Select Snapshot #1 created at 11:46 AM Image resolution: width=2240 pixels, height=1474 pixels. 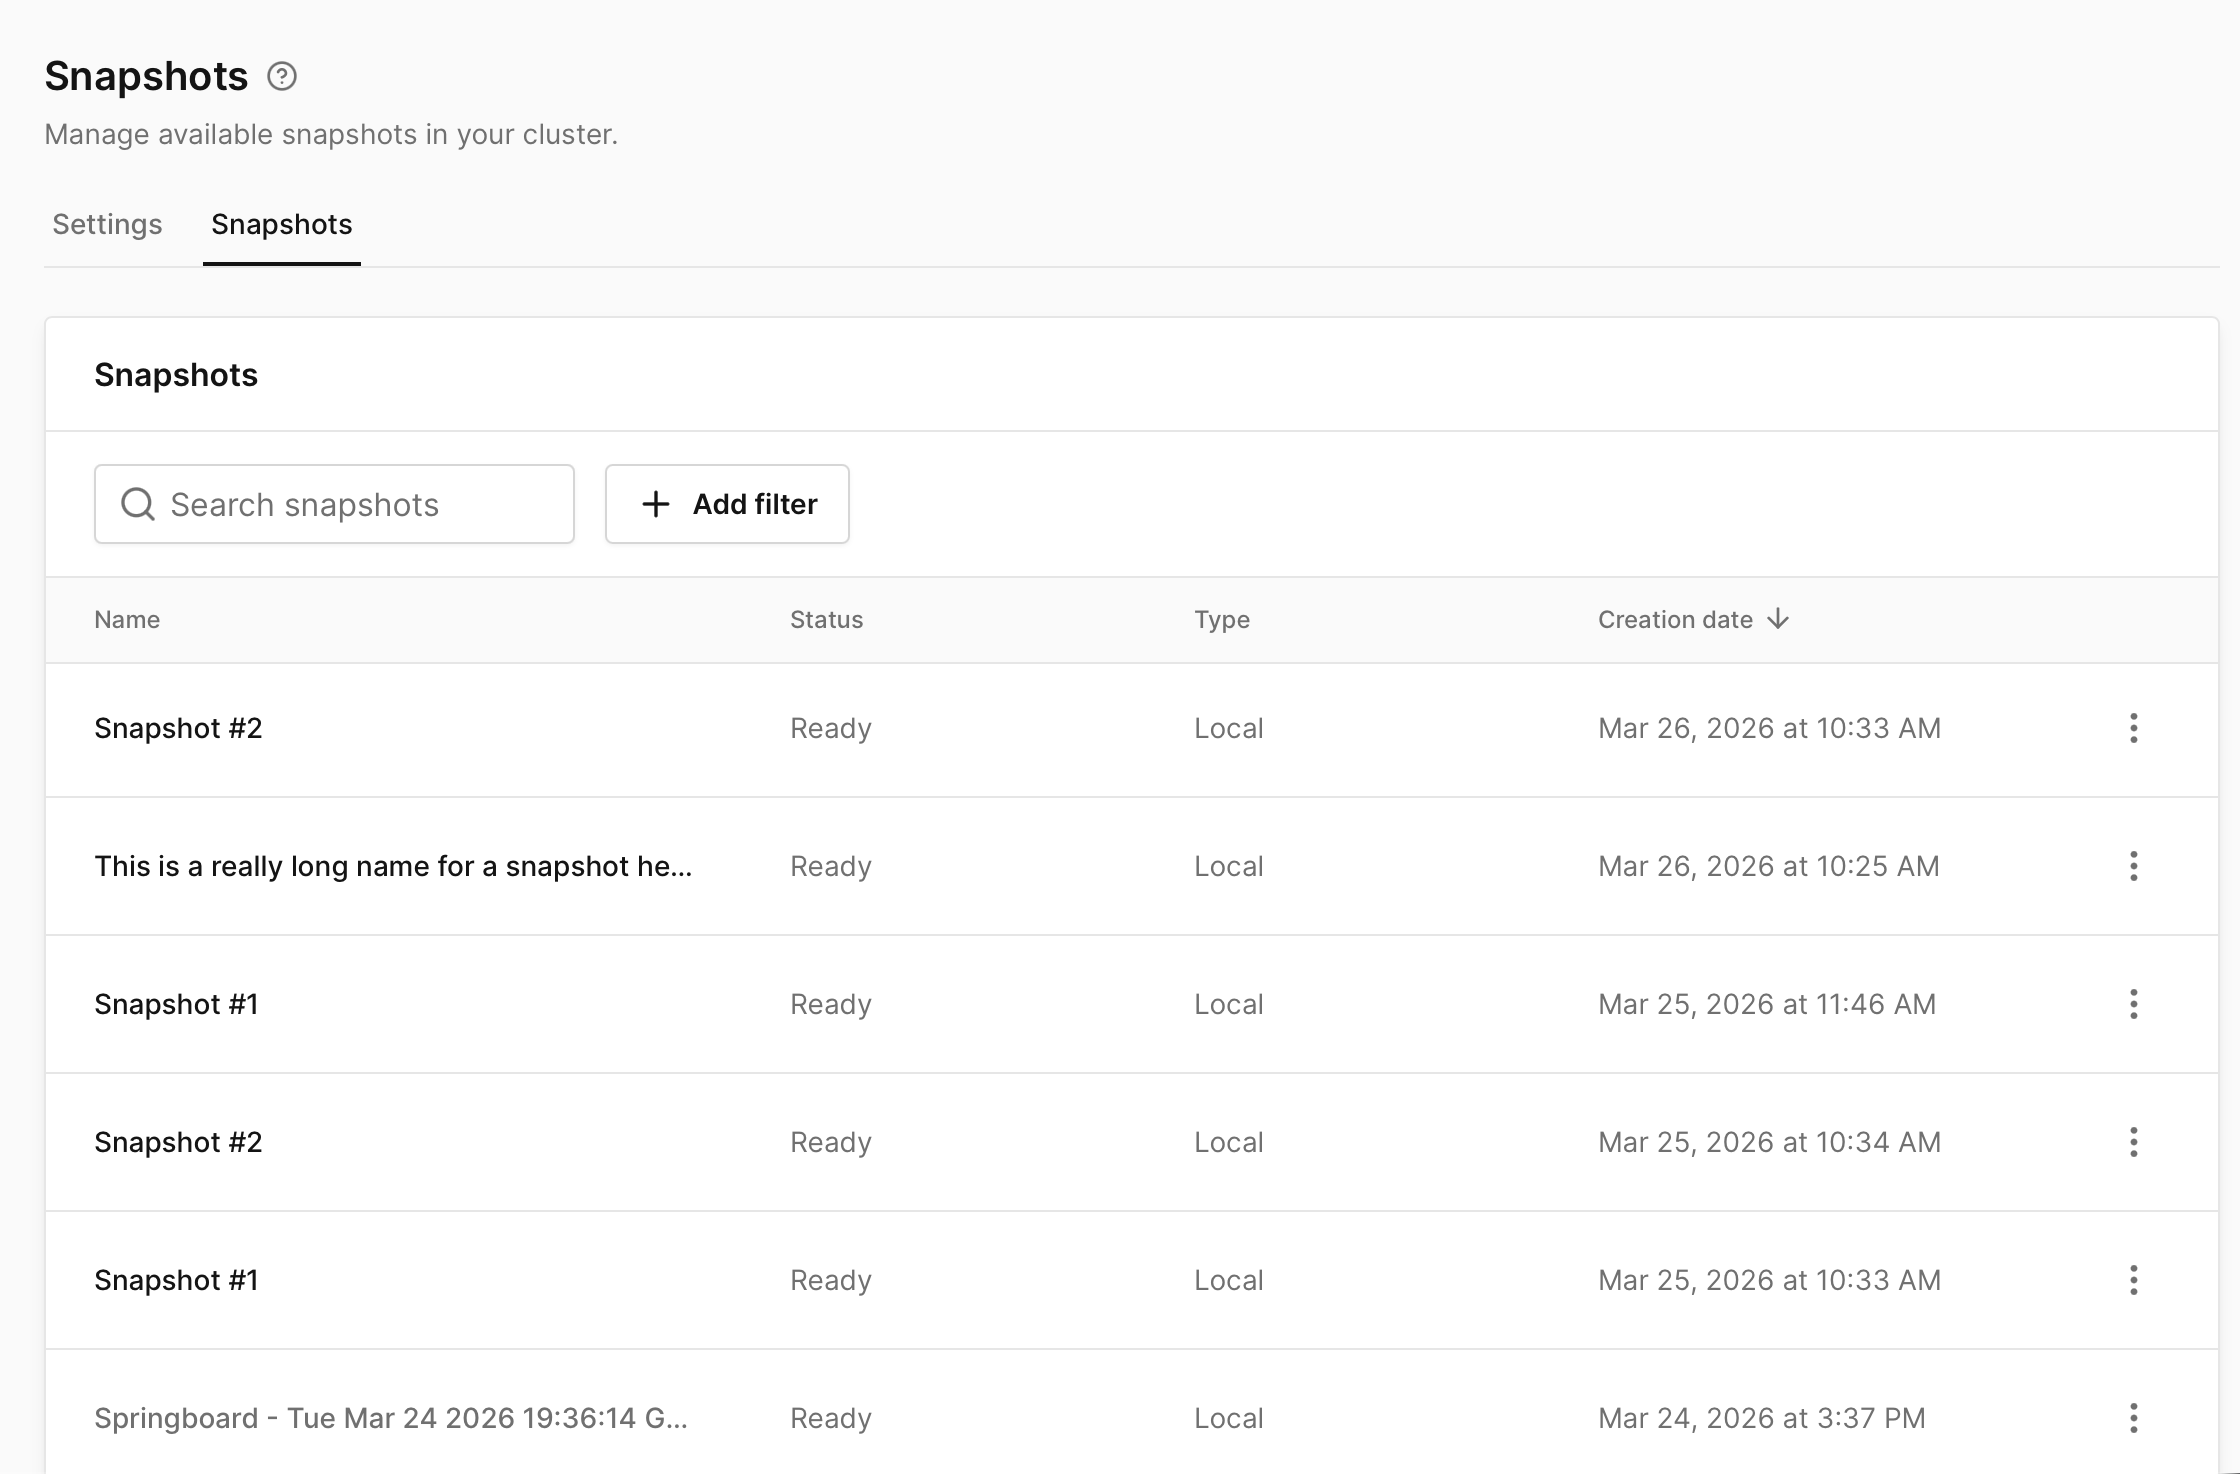coord(176,1004)
